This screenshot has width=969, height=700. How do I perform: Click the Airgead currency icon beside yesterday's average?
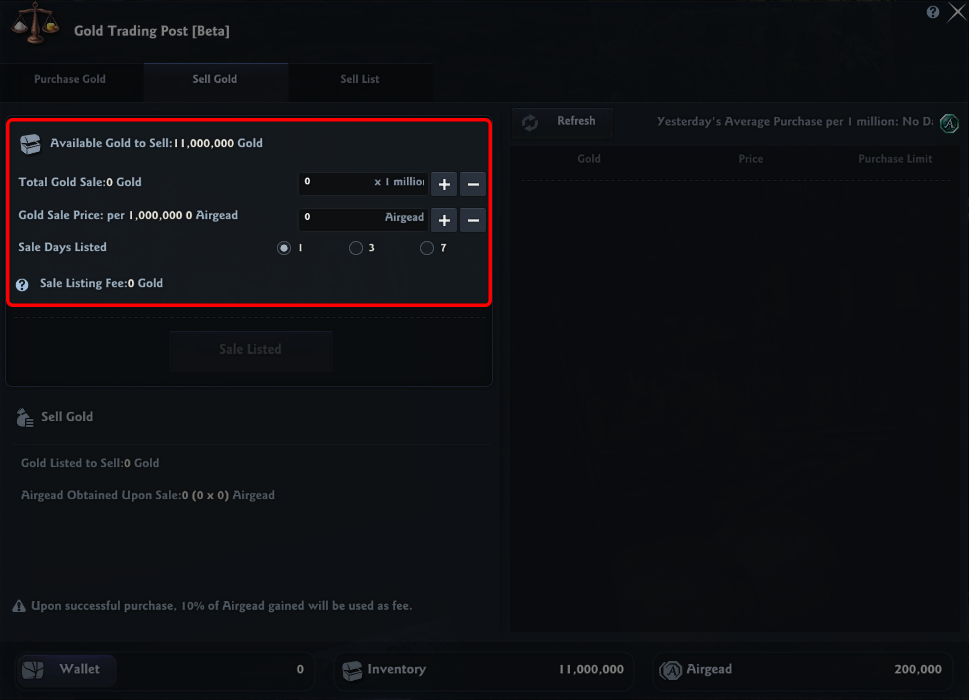pyautogui.click(x=949, y=122)
